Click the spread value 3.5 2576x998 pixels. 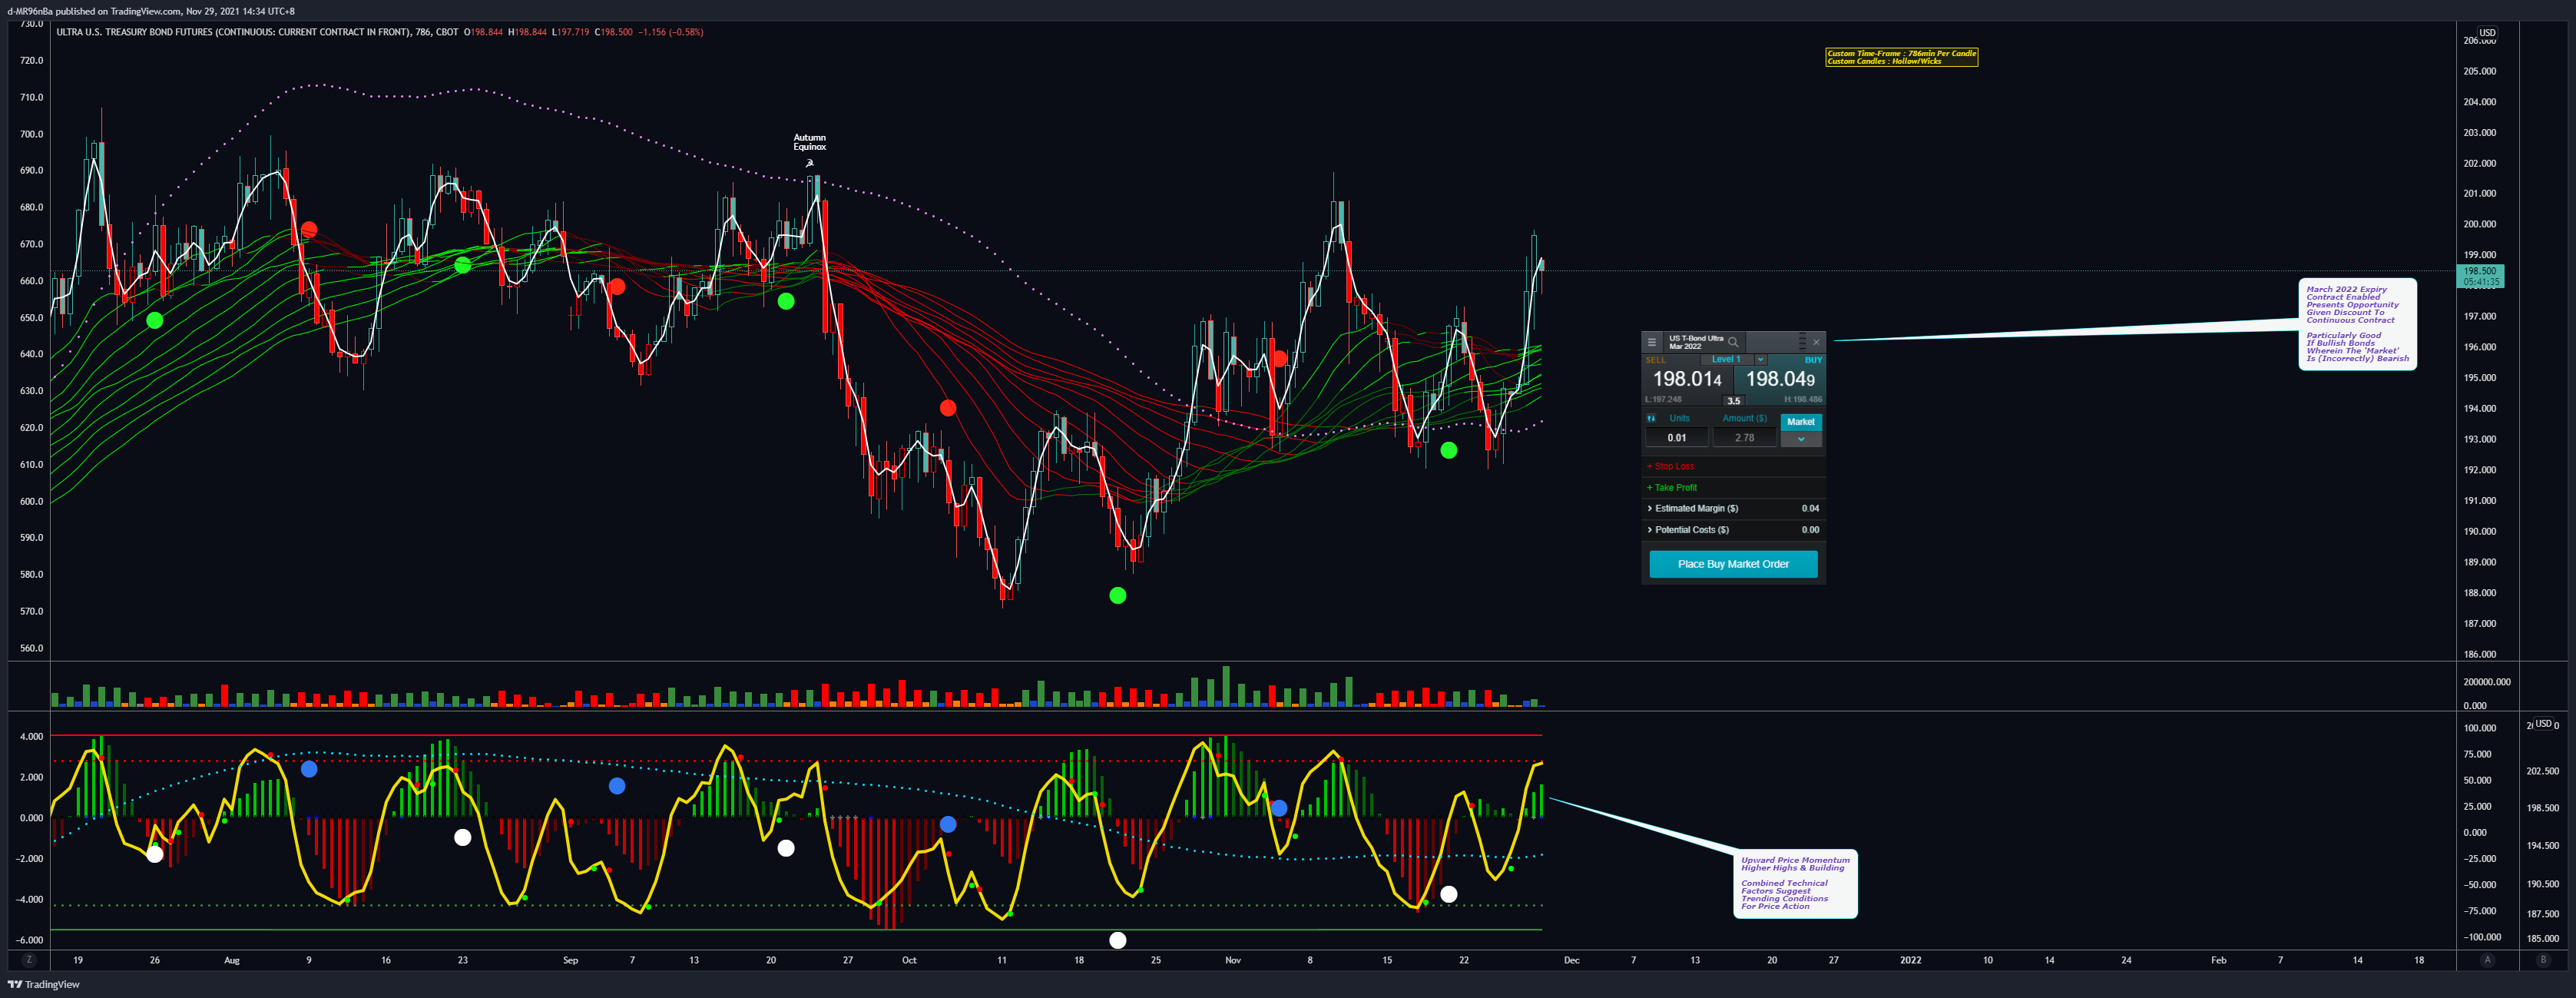(1733, 401)
